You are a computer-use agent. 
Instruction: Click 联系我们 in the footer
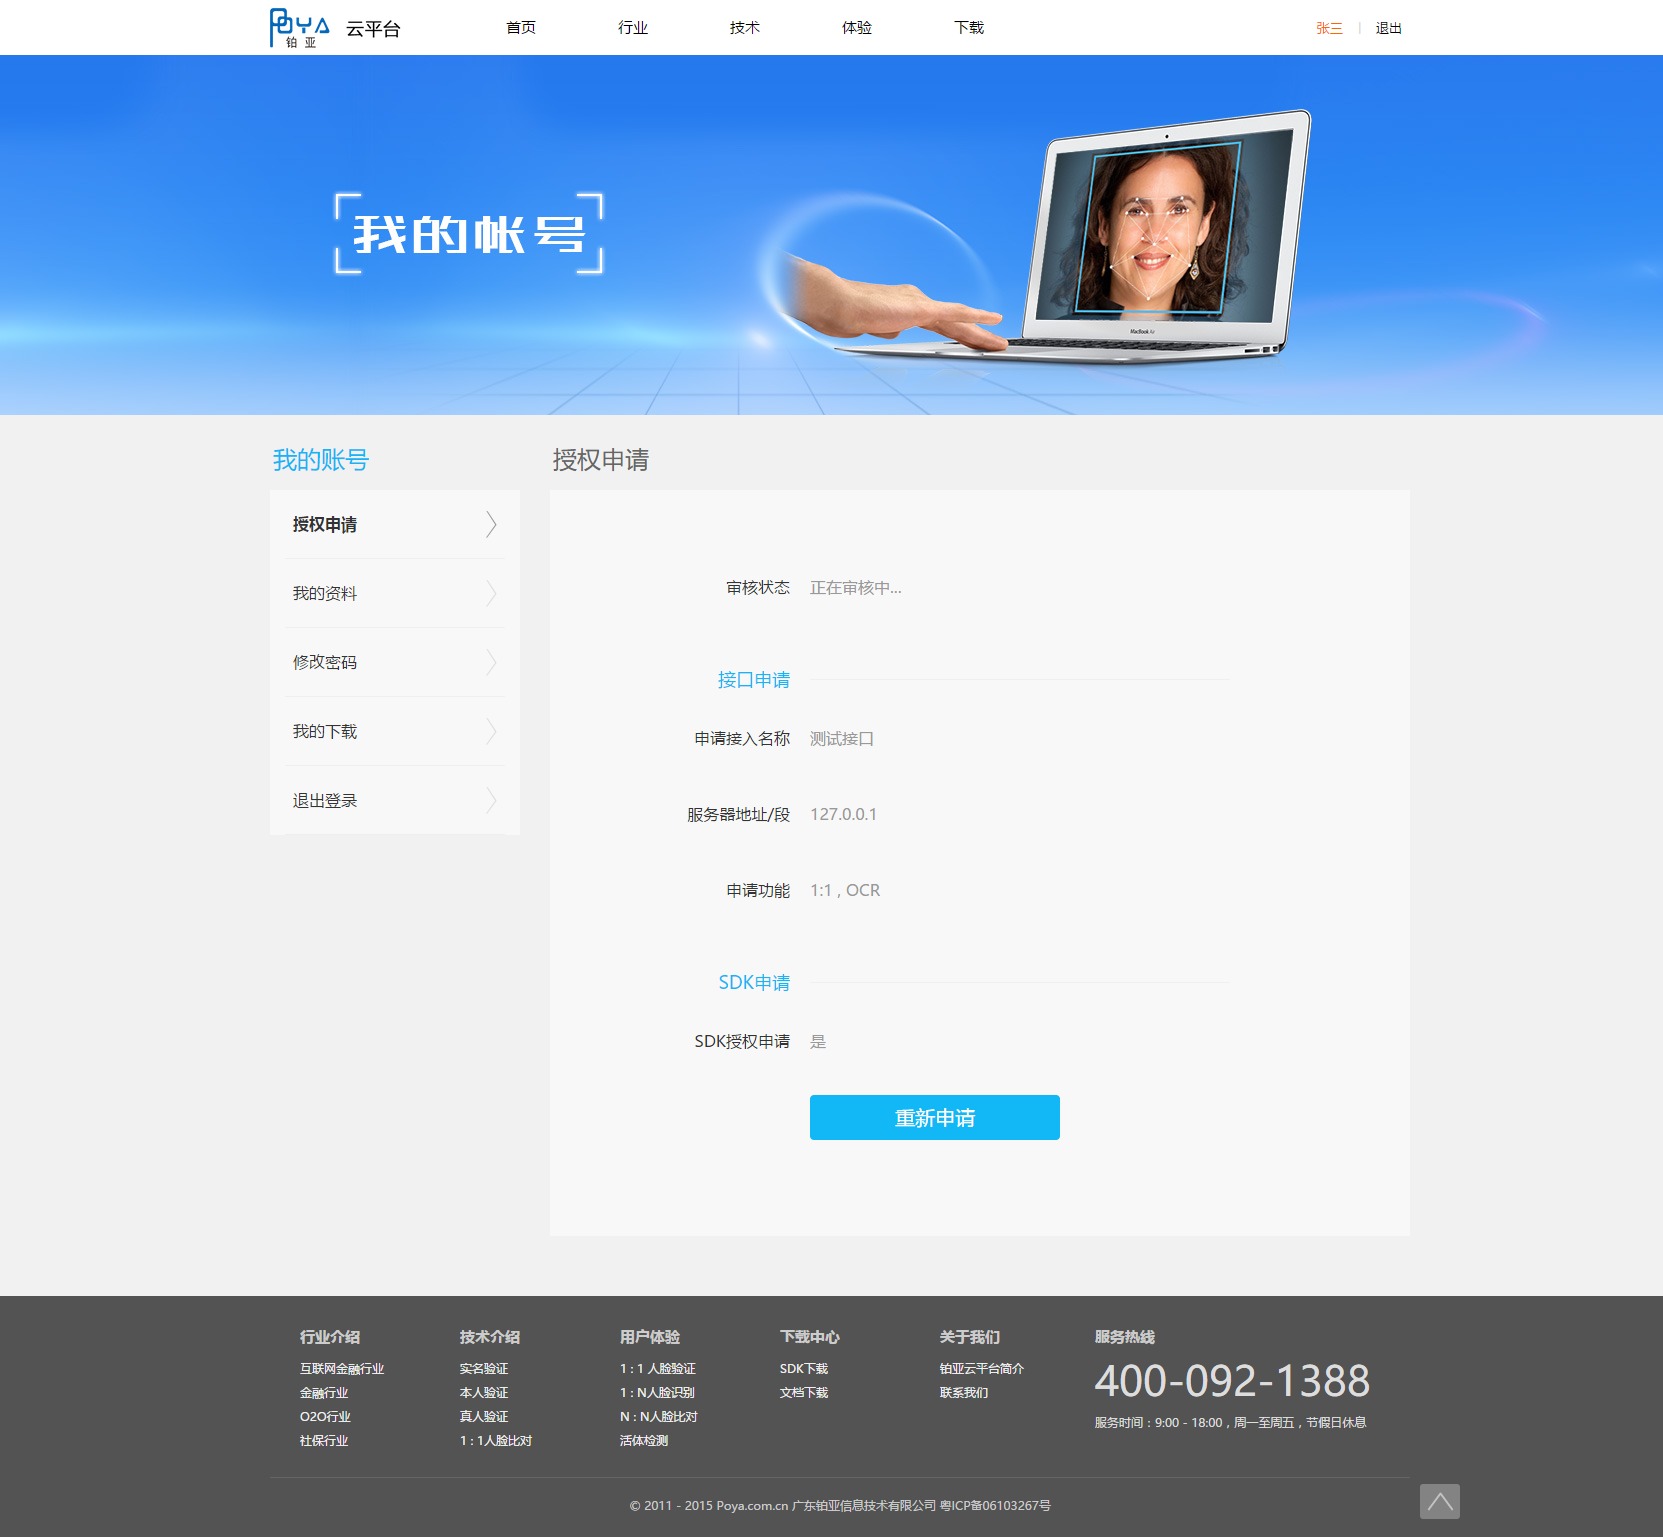[x=964, y=1392]
